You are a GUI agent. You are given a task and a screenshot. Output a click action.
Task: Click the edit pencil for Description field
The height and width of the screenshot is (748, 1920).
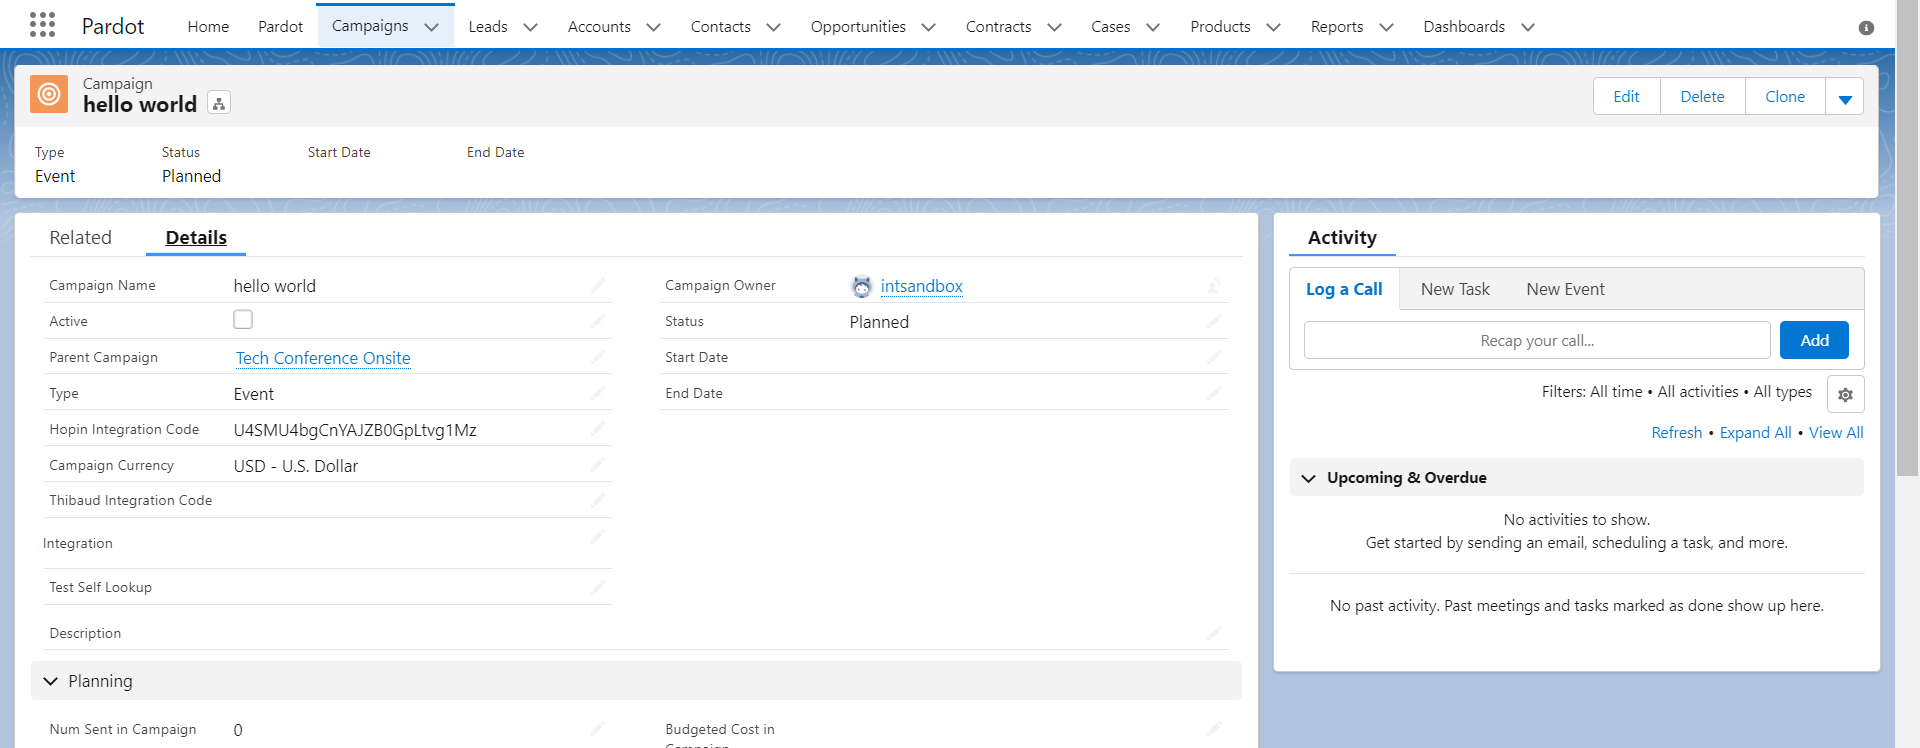pos(1214,633)
